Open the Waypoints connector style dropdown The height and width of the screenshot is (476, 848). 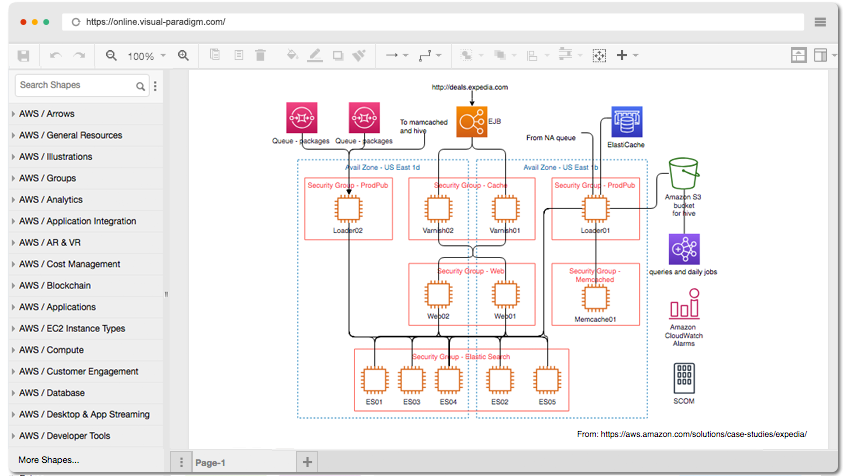[430, 55]
